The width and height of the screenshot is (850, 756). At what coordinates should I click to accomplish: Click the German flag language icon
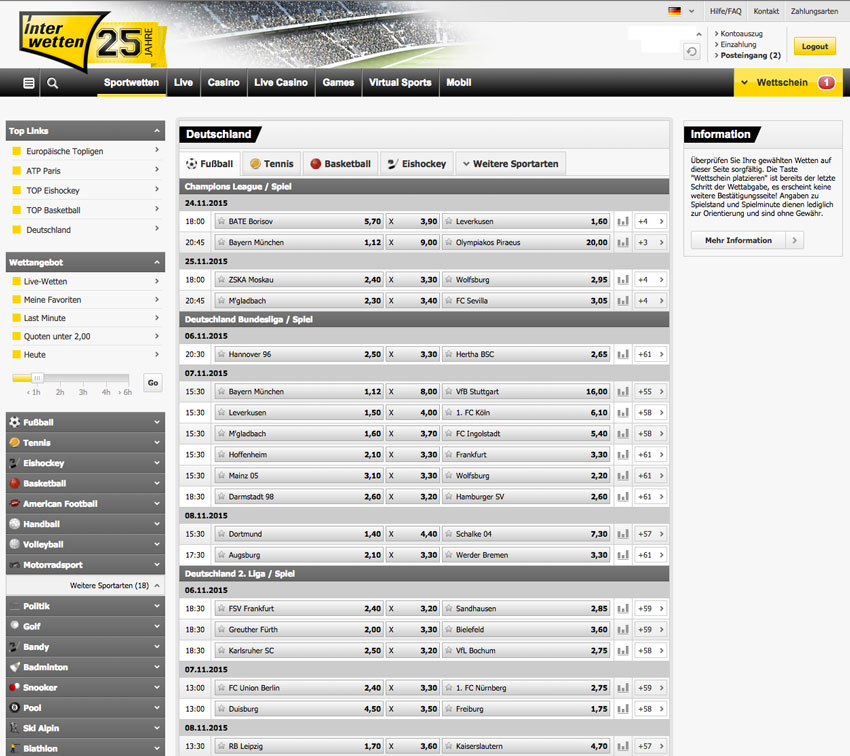[674, 11]
